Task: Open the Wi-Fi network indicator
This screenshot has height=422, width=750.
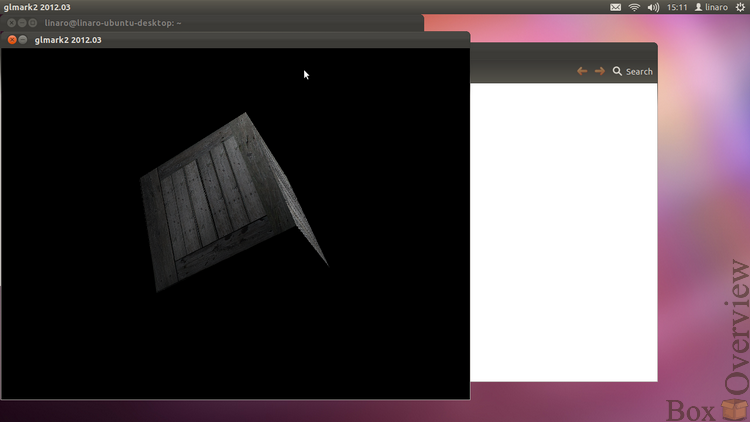Action: point(634,7)
